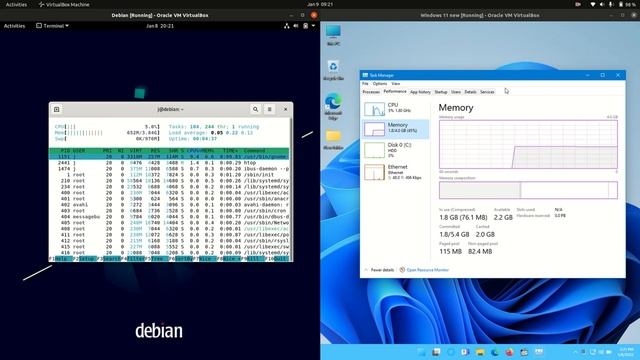Switch to the Details tab in Task Manager
This screenshot has height=360, width=640.
tap(470, 92)
